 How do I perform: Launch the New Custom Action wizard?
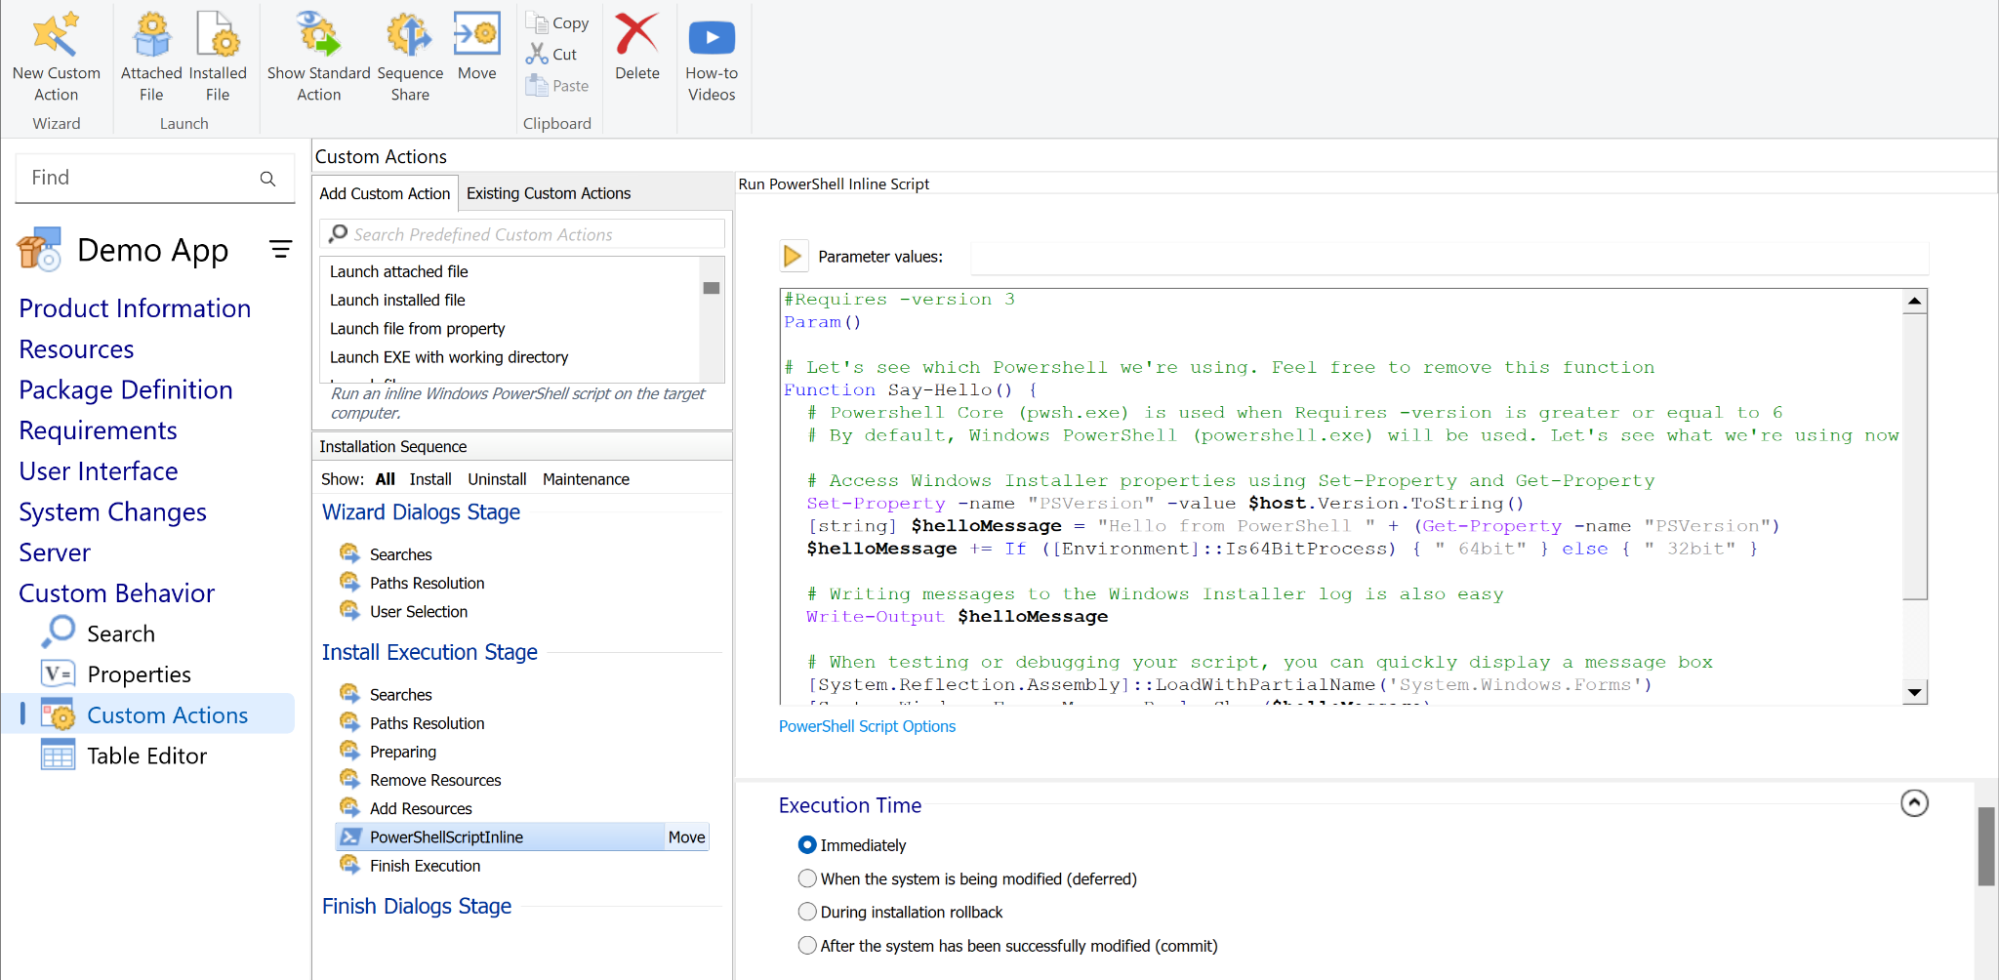(56, 57)
